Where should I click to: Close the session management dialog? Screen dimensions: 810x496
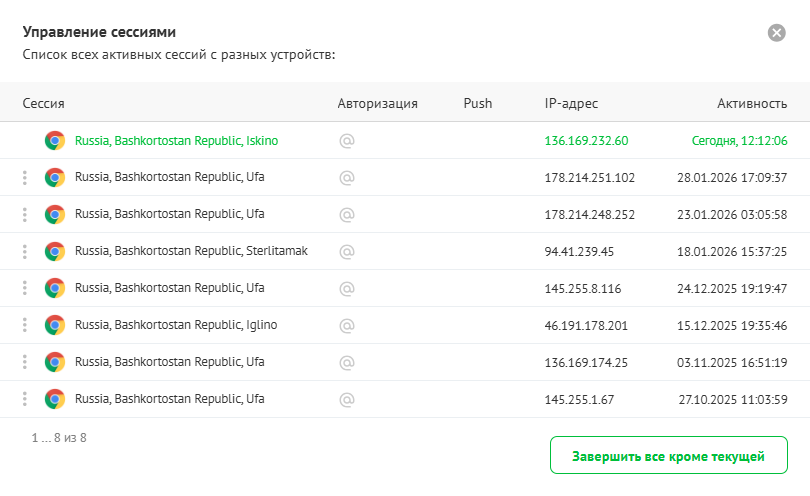(x=777, y=33)
